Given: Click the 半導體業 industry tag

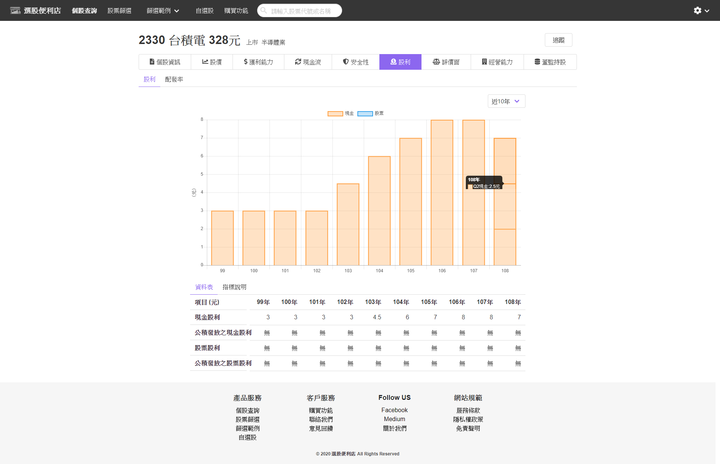Looking at the screenshot, I should pos(273,42).
